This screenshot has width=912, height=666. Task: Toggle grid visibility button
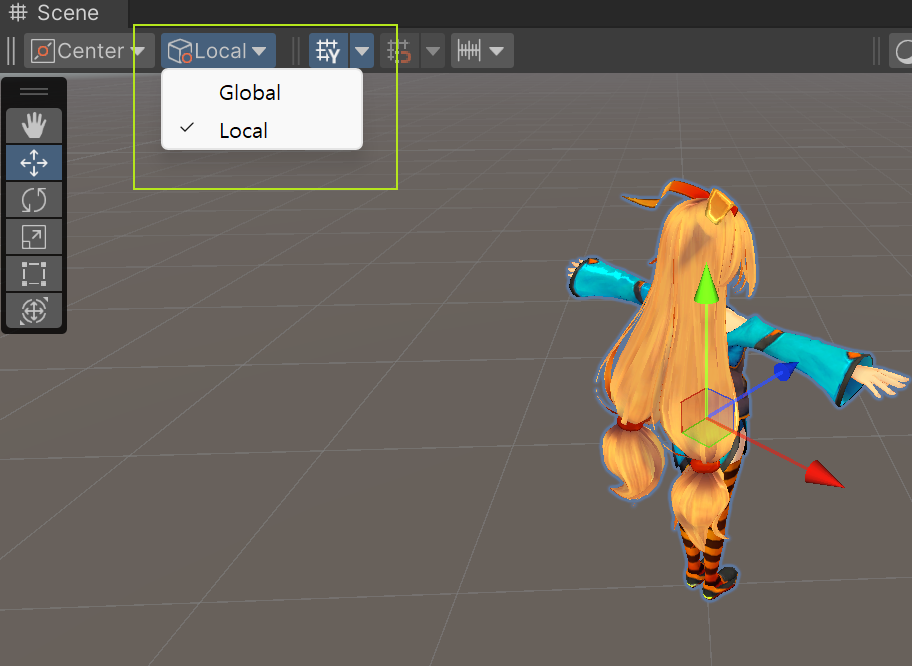coord(328,51)
